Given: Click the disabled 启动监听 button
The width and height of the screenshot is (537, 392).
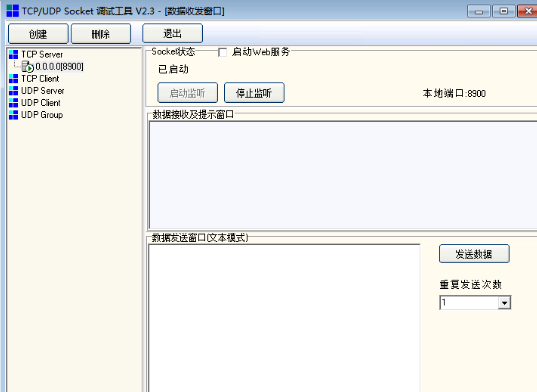Looking at the screenshot, I should tap(187, 93).
